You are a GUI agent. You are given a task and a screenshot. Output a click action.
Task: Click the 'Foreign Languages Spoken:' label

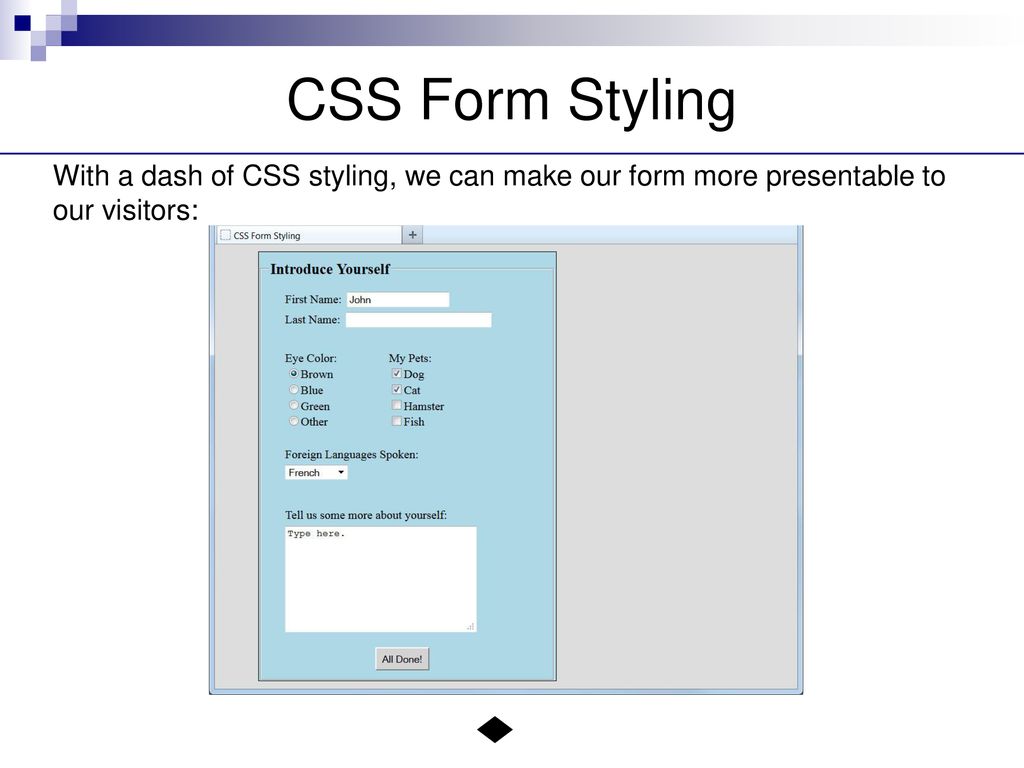coord(351,455)
